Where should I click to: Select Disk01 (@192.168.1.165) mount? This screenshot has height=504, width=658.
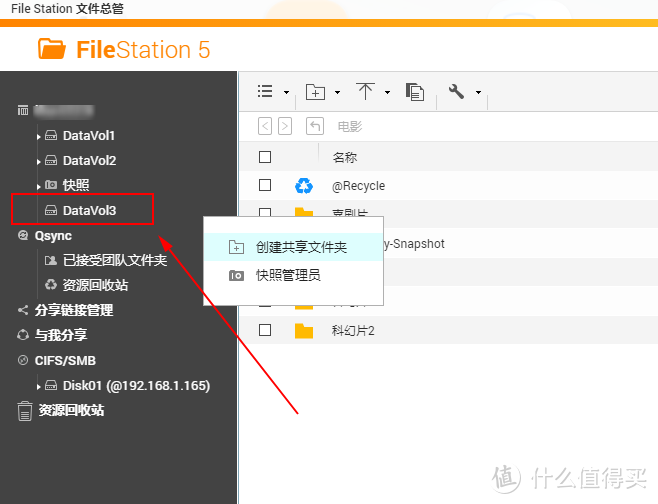136,386
